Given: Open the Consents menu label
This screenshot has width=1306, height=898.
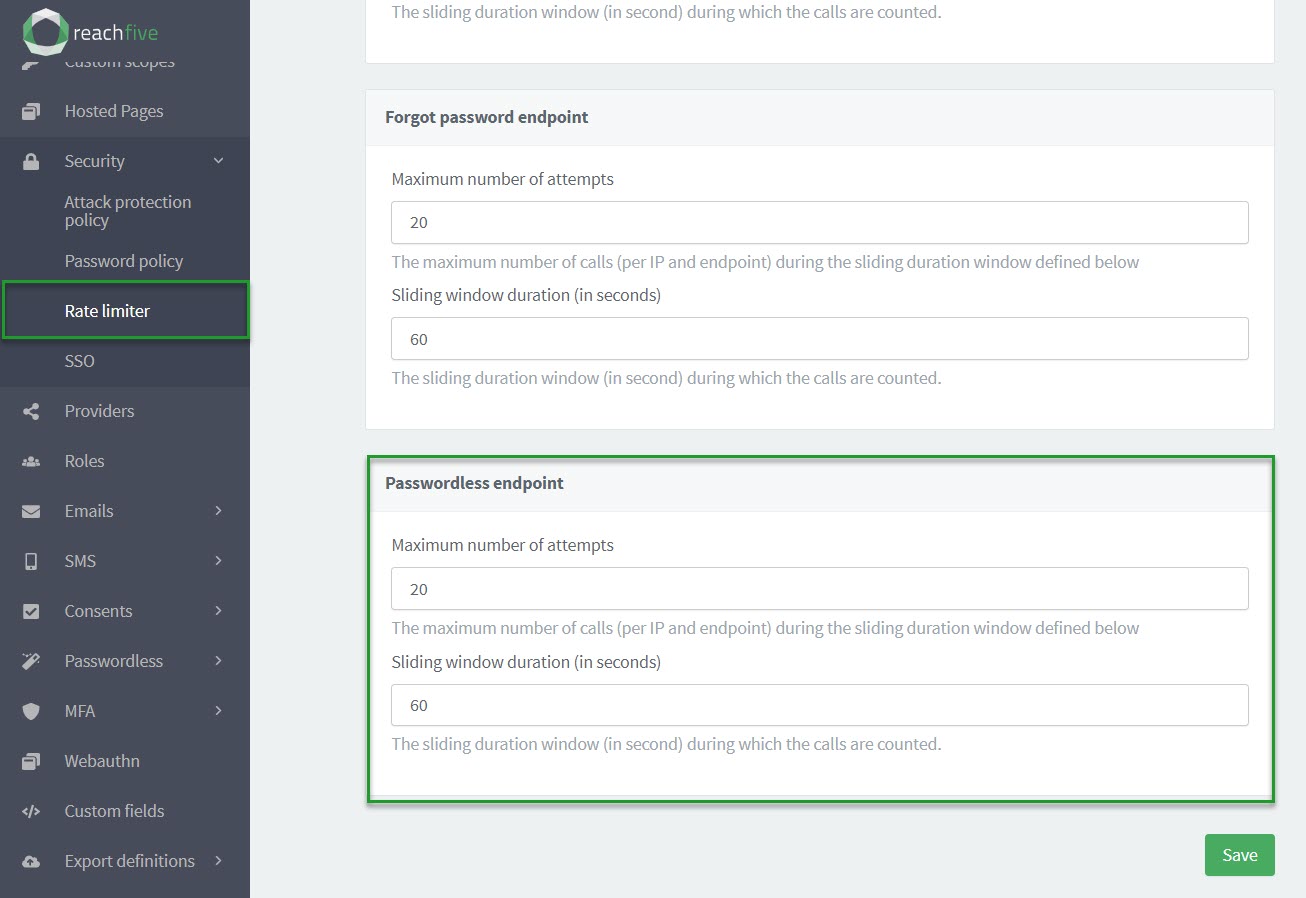Looking at the screenshot, I should coord(98,611).
